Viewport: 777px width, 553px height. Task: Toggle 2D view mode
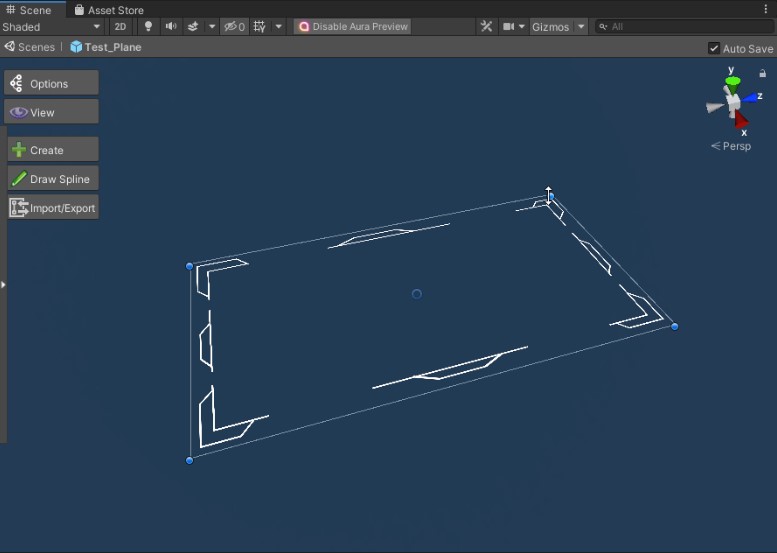point(120,27)
